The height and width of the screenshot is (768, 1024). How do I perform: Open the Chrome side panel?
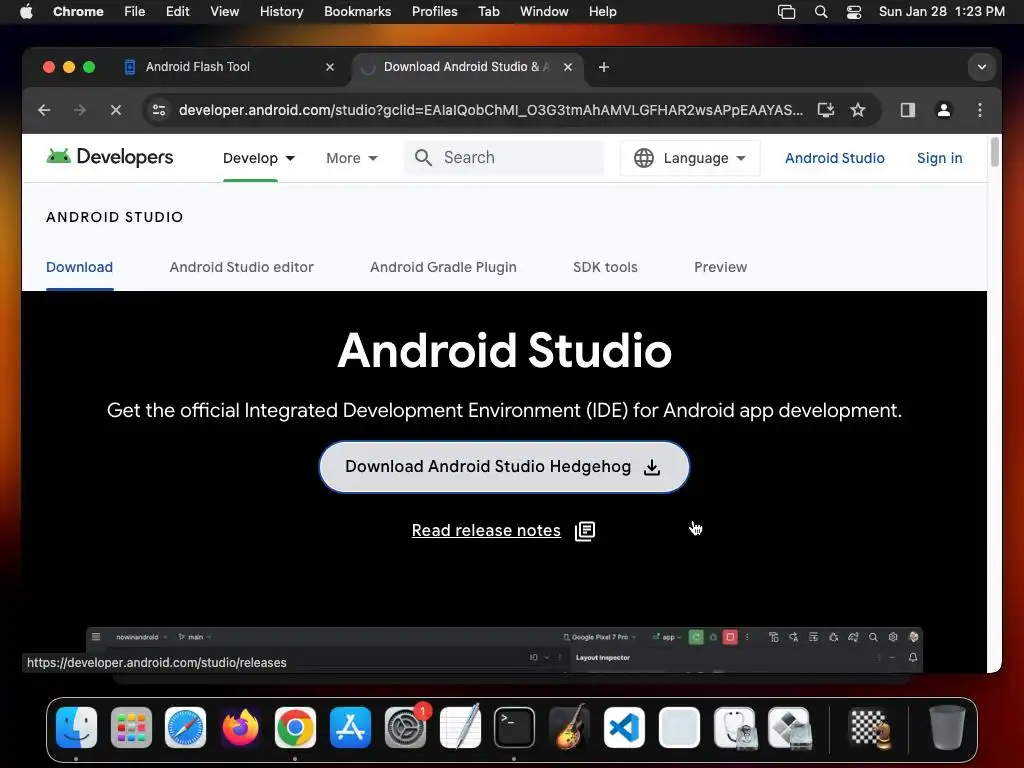[x=908, y=110]
